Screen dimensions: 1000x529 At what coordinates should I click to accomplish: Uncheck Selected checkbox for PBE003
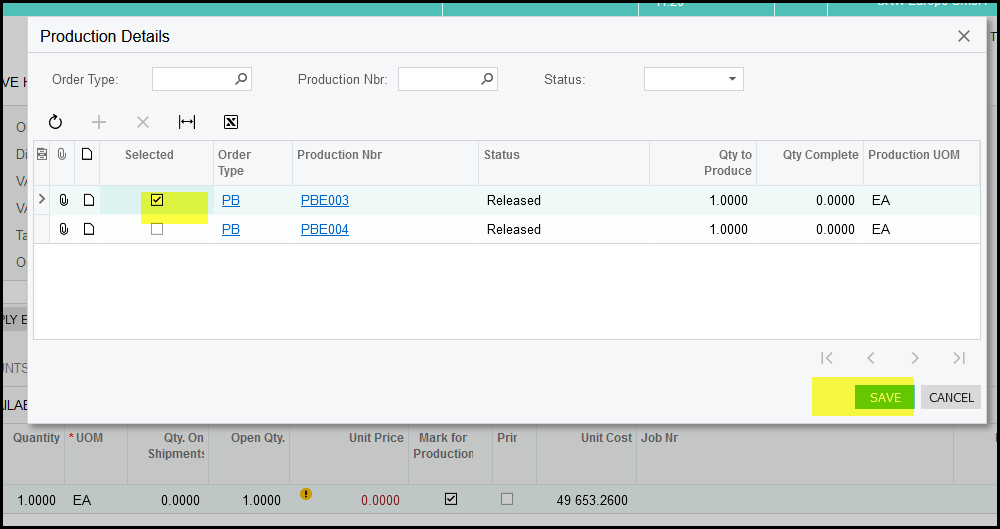pyautogui.click(x=157, y=200)
